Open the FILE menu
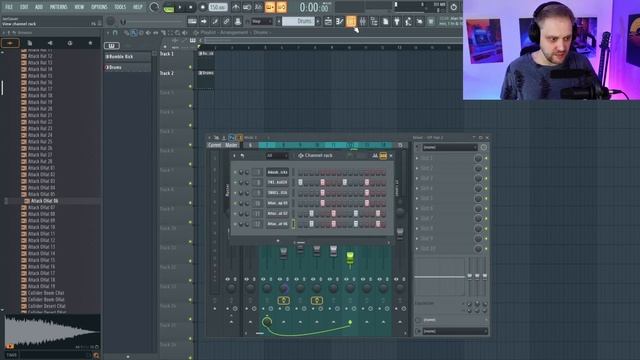Screen dimensions: 640x360 click(x=9, y=7)
